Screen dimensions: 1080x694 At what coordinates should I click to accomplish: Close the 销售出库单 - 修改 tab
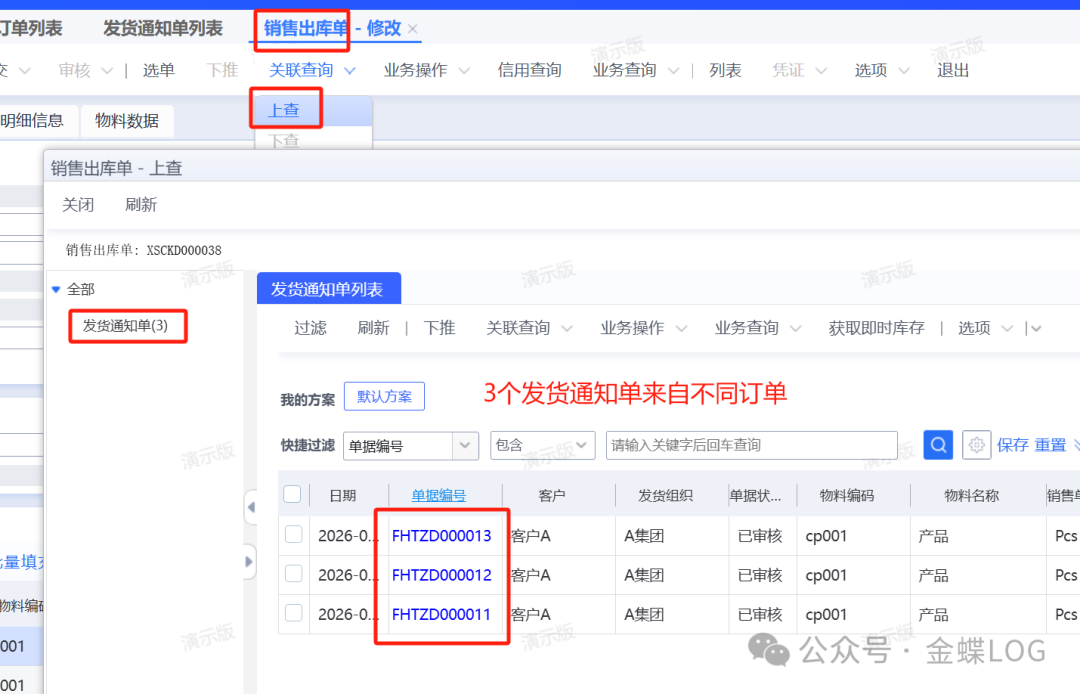pyautogui.click(x=413, y=29)
